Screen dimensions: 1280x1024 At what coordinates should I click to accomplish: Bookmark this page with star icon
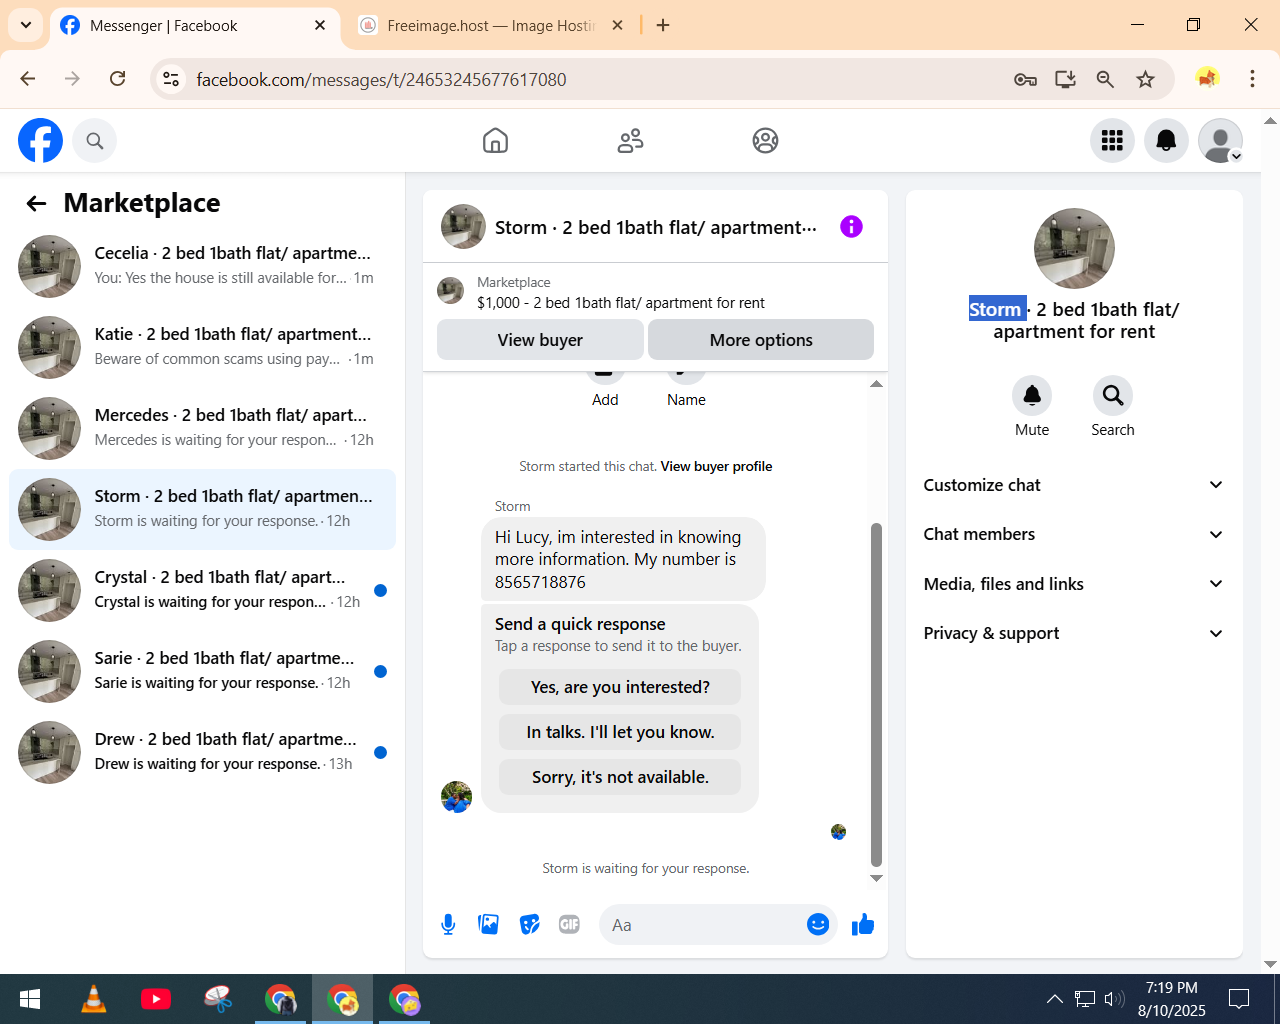pyautogui.click(x=1146, y=79)
